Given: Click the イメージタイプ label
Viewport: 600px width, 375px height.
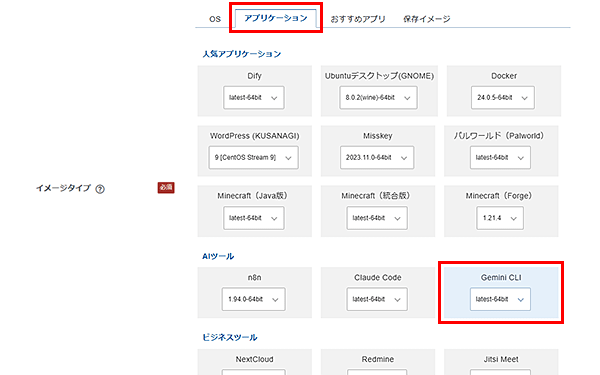Looking at the screenshot, I should point(63,188).
